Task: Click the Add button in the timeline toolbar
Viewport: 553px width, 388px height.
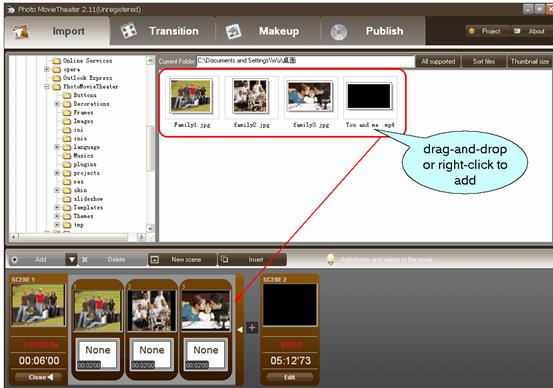Action: 36,260
